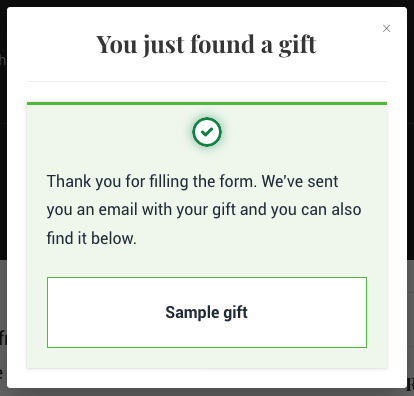The image size is (414, 396).
Task: Click the cut-off letter "R" behind the popup corner
Action: [x=410, y=384]
